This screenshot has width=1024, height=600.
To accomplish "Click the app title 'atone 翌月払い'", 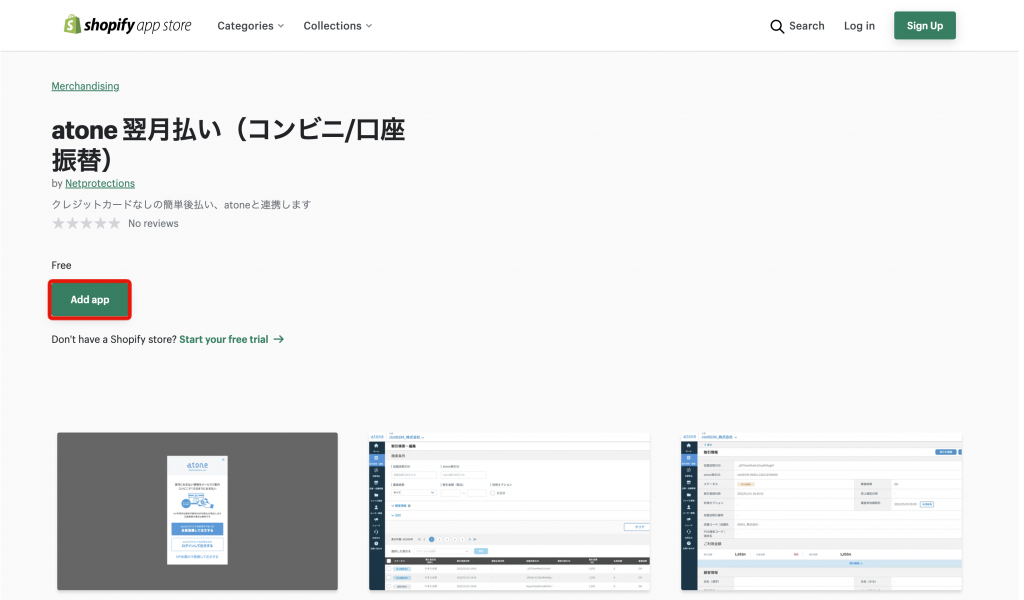I will [x=228, y=145].
